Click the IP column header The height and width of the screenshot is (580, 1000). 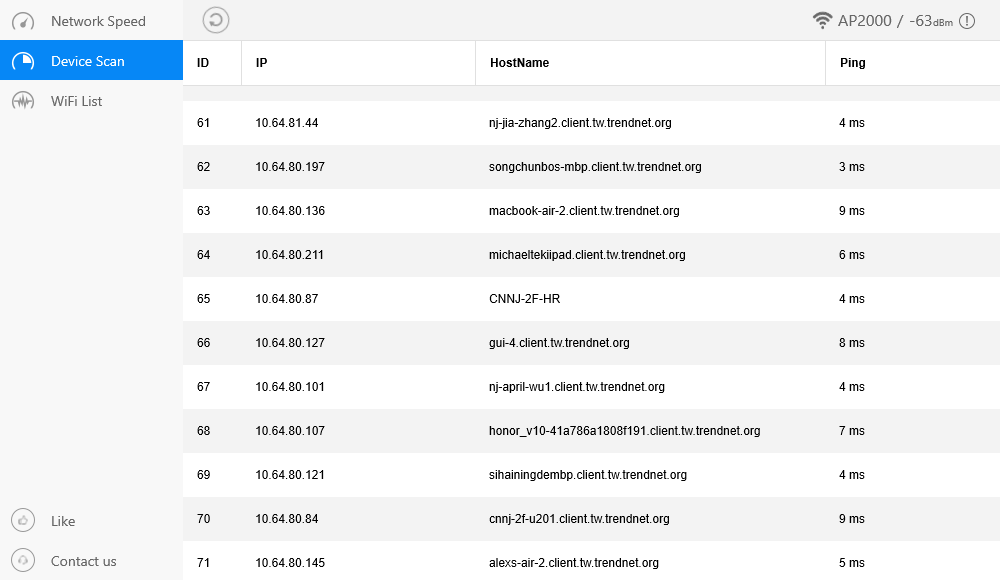pyautogui.click(x=262, y=62)
